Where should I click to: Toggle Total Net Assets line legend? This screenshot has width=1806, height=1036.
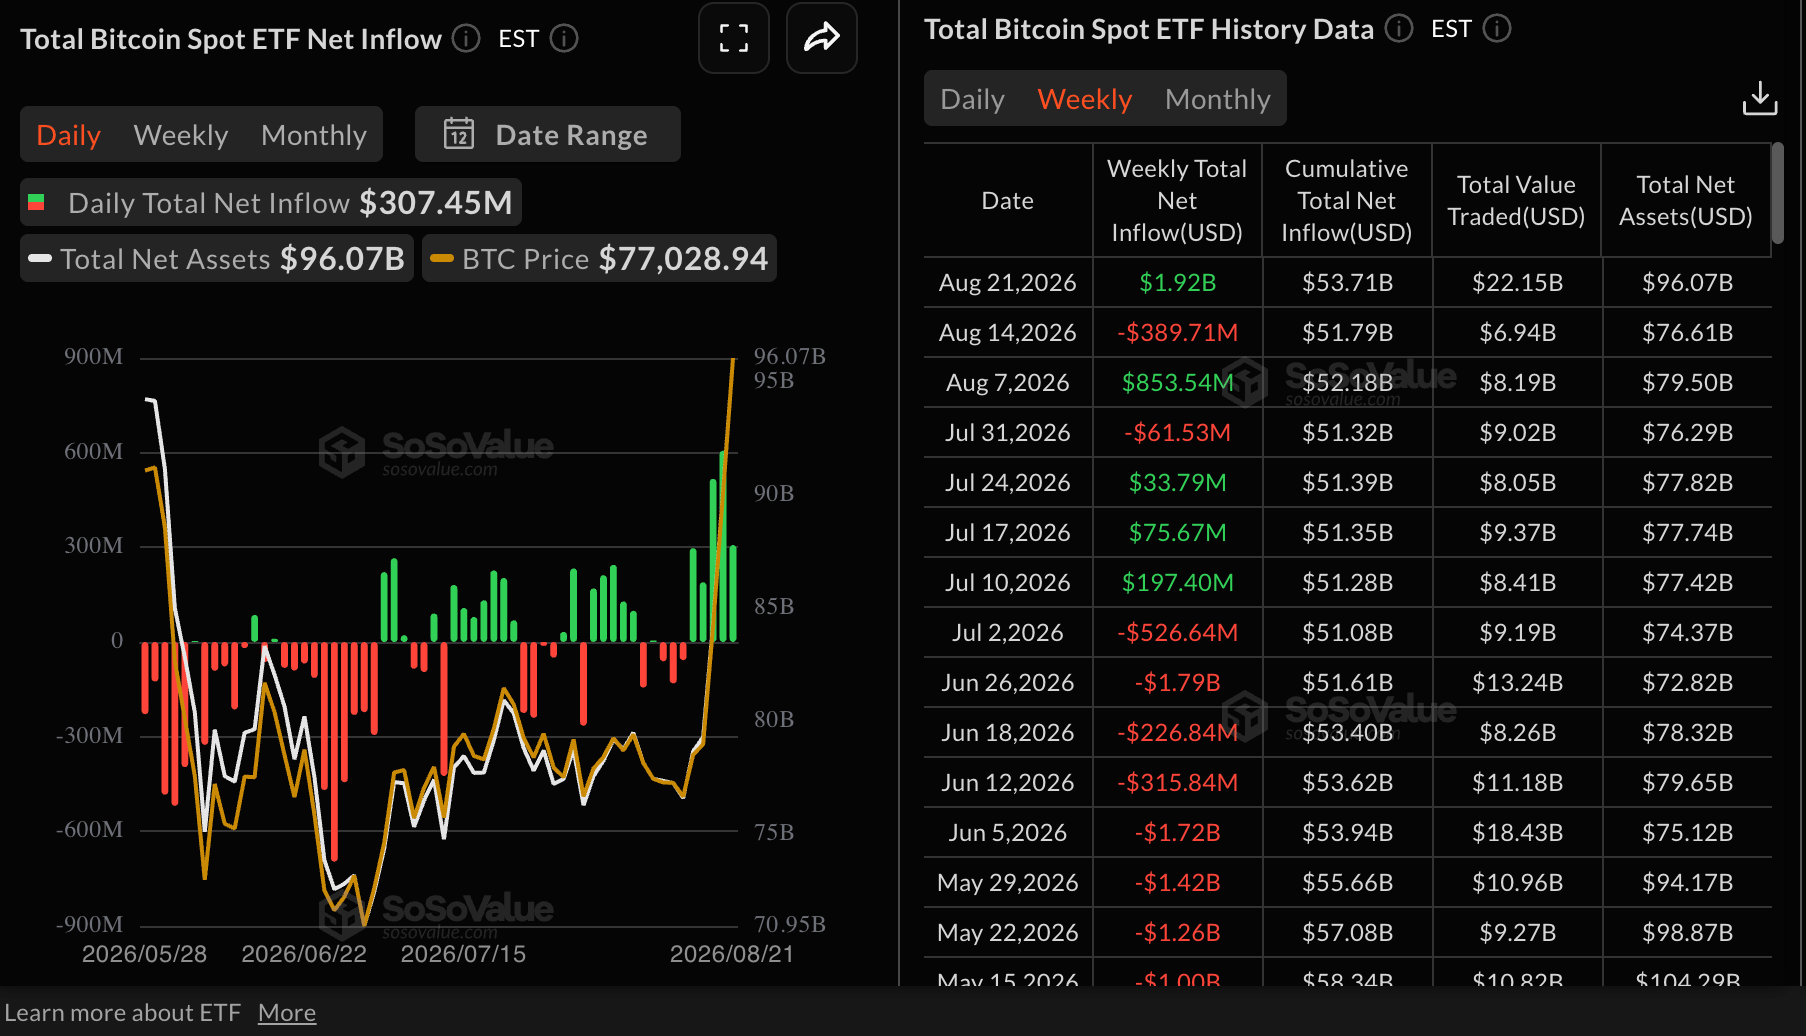pyautogui.click(x=217, y=259)
